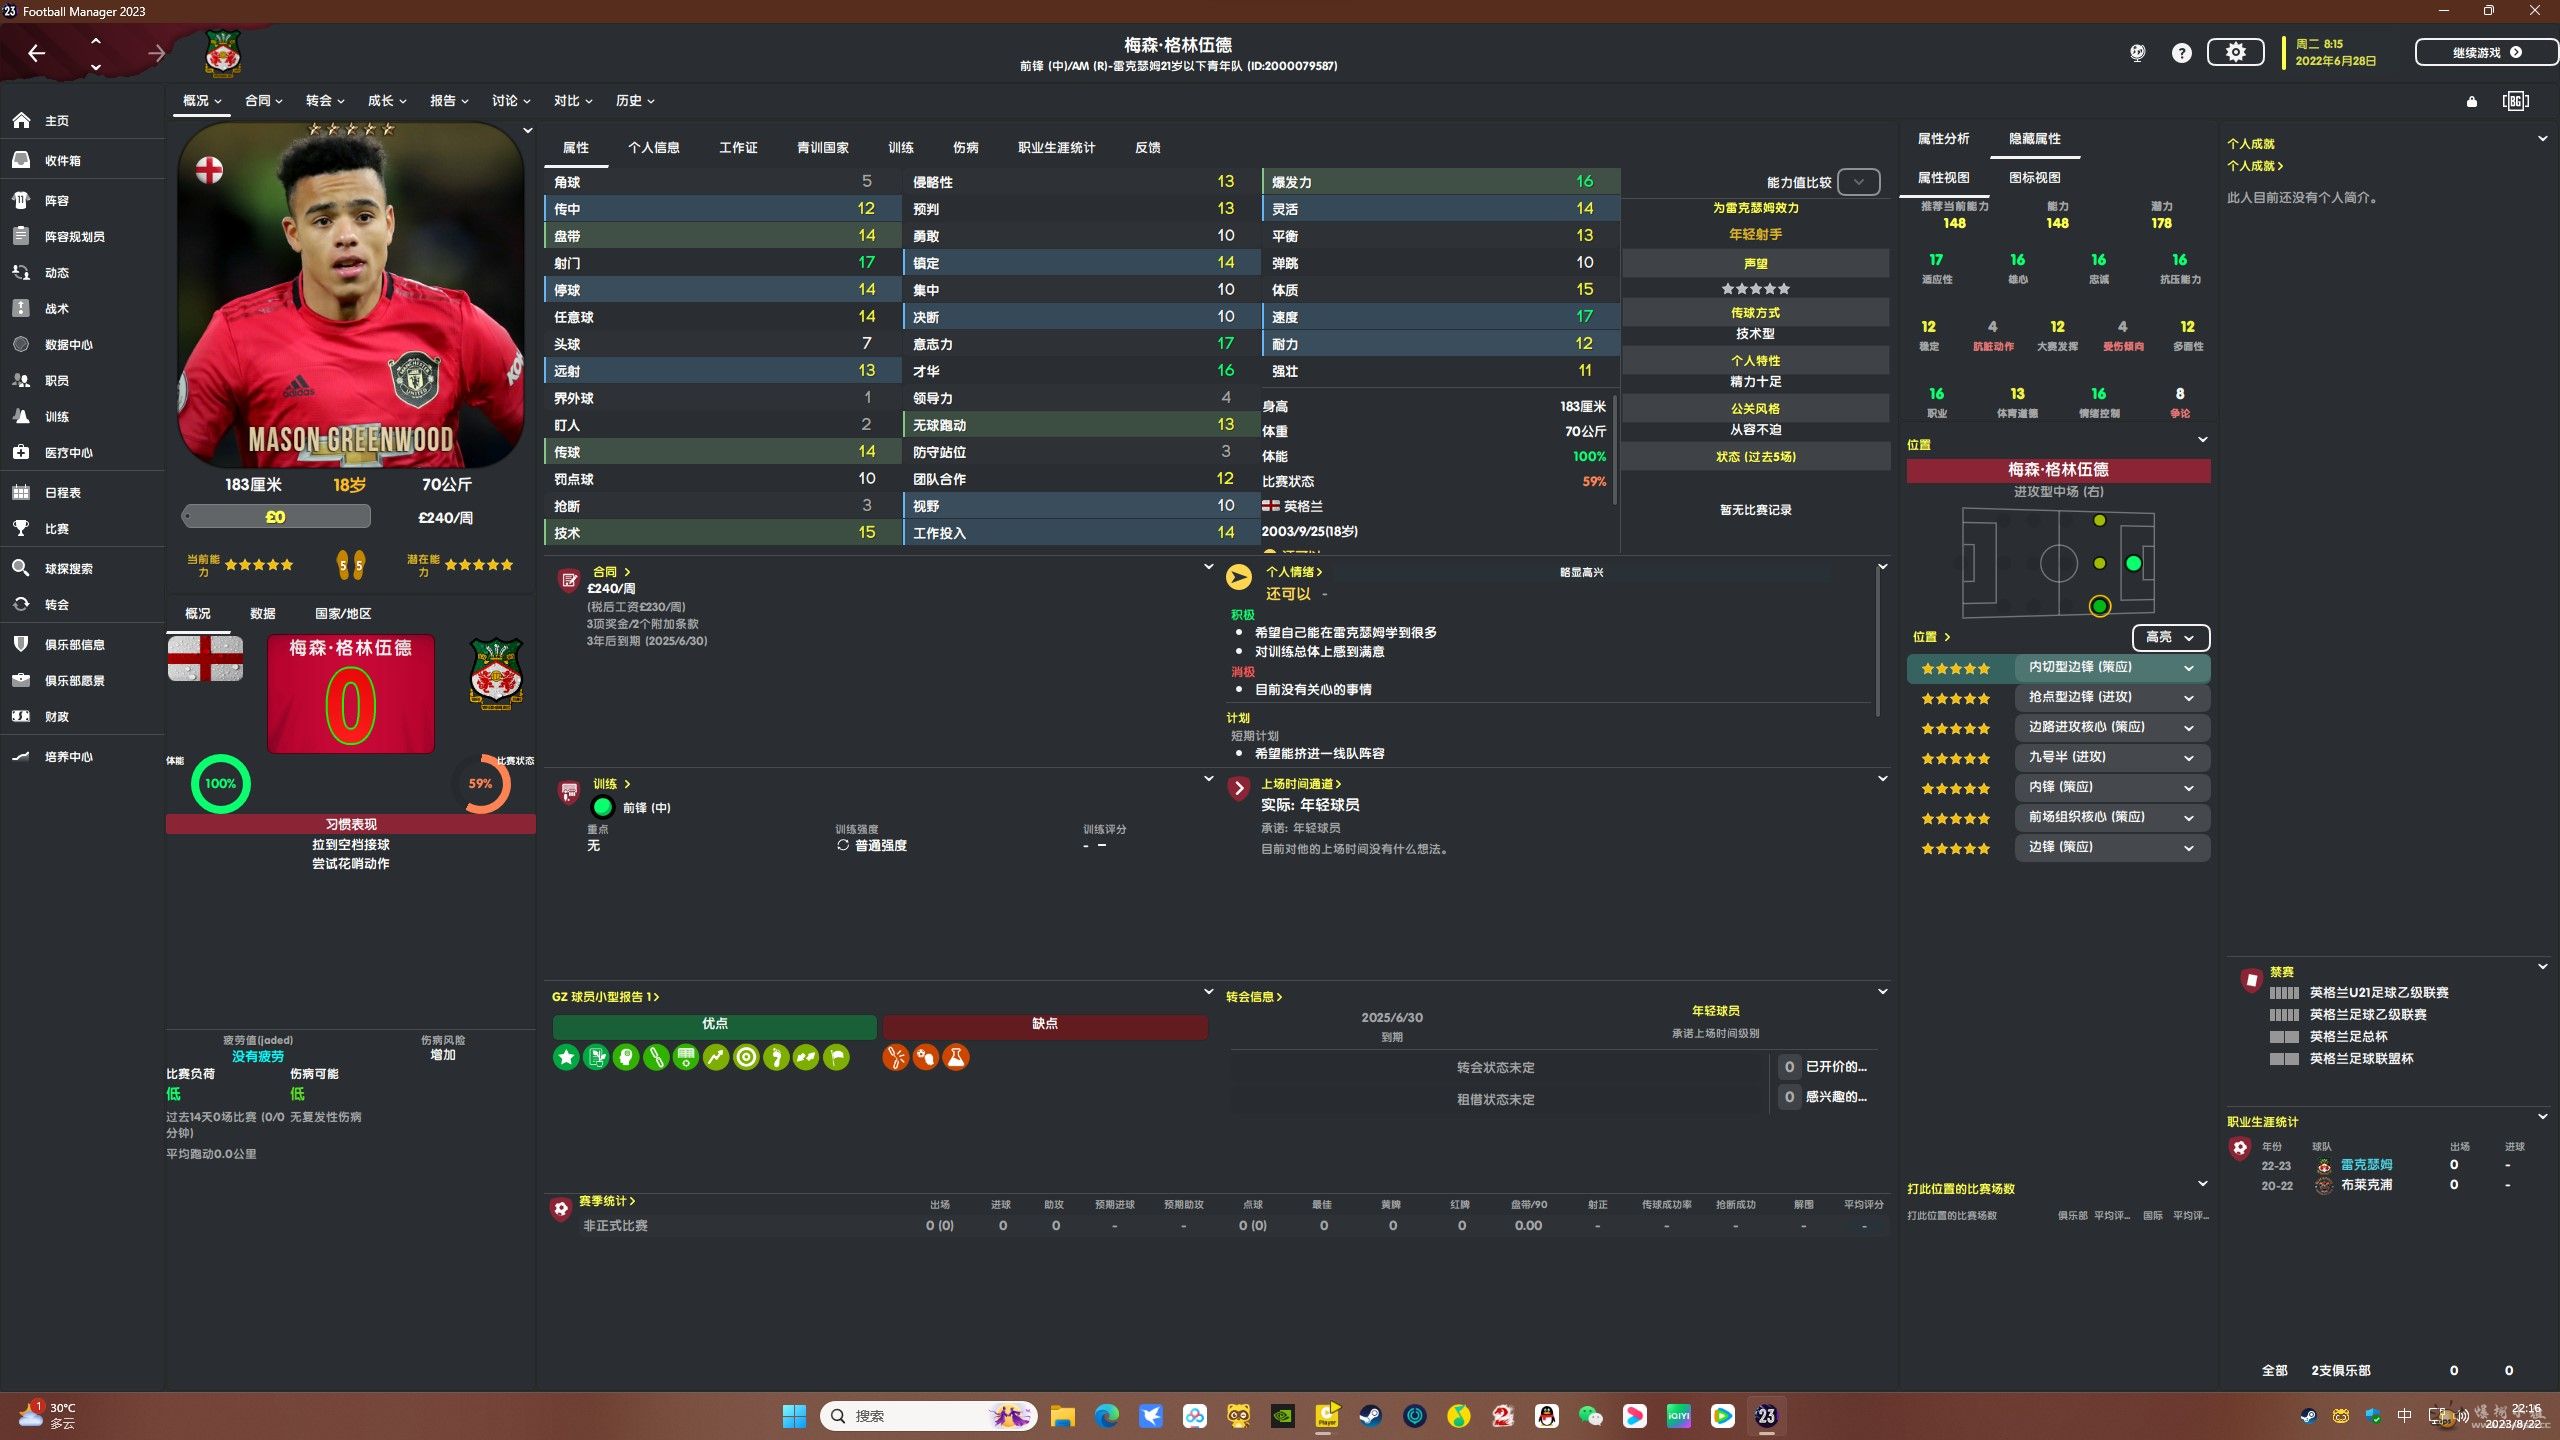
Task: Click the last orange flask weakness icon
Action: pyautogui.click(x=956, y=1057)
